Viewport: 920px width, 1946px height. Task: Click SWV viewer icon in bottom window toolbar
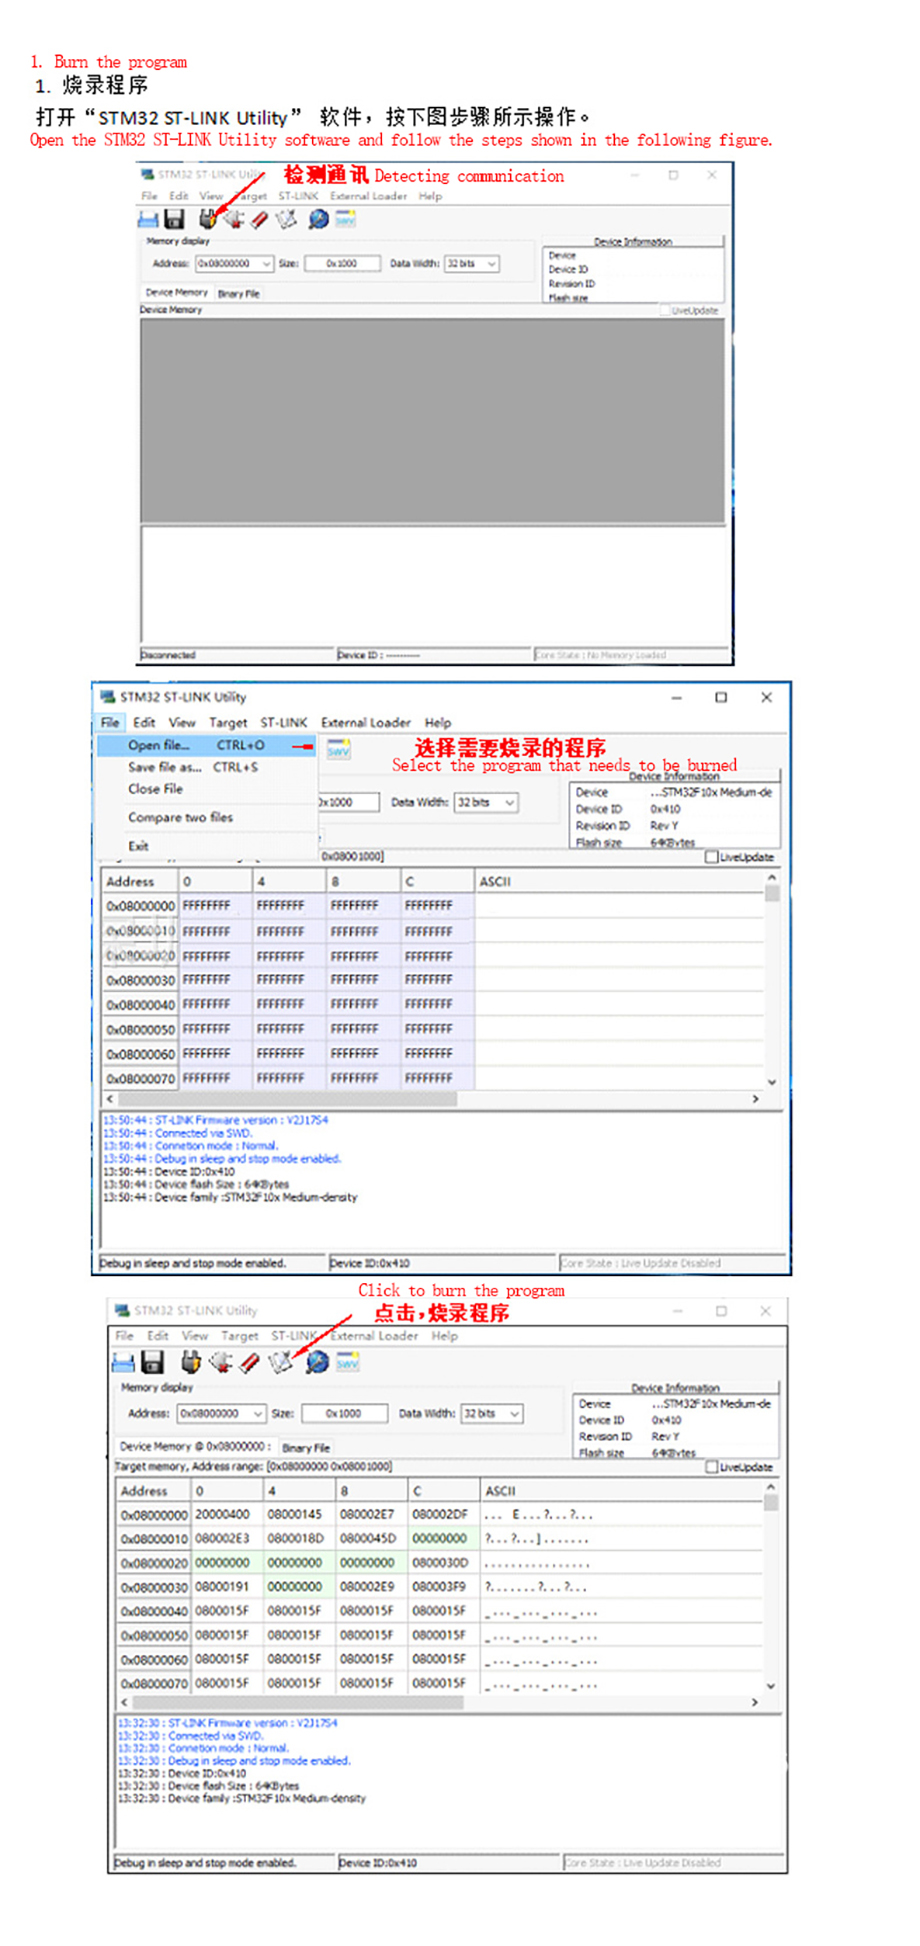[347, 1362]
